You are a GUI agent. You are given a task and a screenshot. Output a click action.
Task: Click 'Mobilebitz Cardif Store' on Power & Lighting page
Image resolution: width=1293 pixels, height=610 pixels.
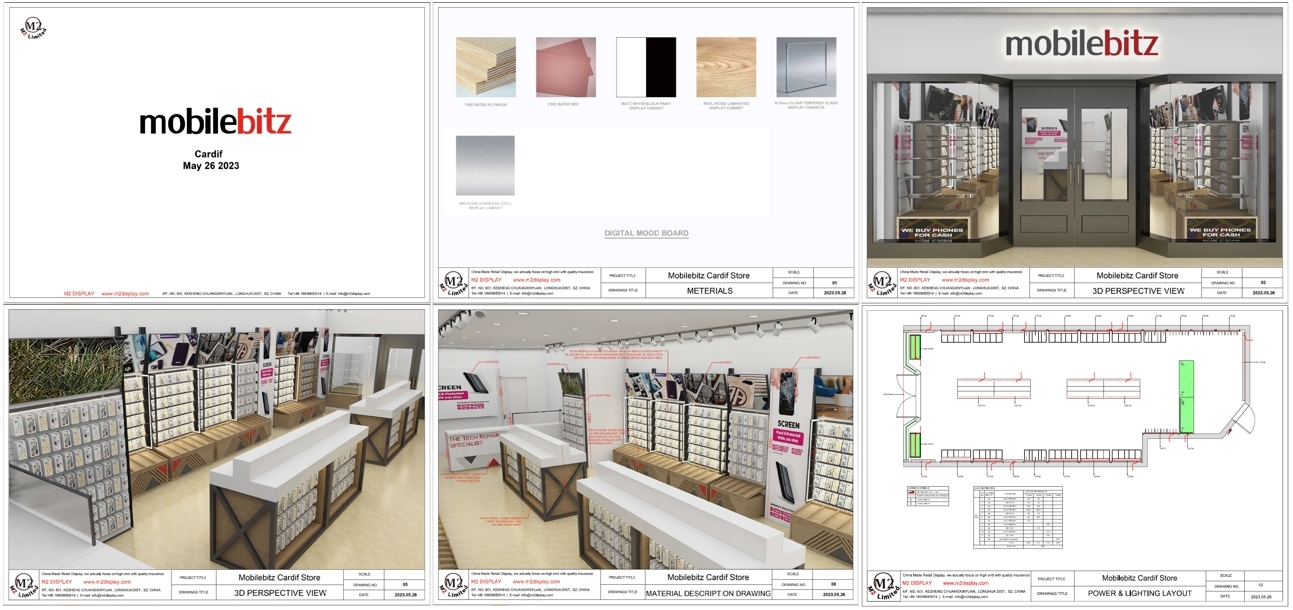click(x=1139, y=578)
